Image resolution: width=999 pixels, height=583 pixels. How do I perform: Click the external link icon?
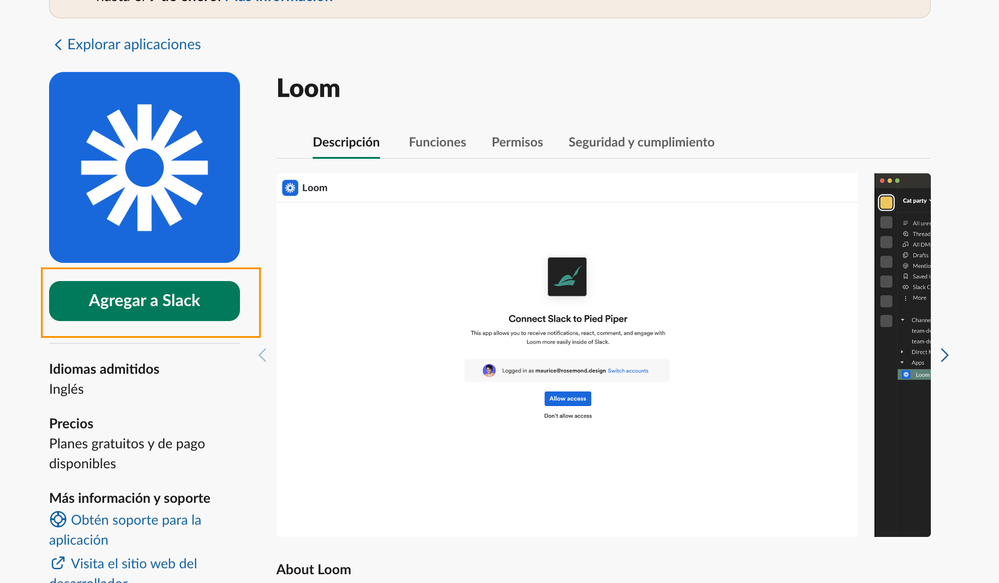pyautogui.click(x=58, y=563)
